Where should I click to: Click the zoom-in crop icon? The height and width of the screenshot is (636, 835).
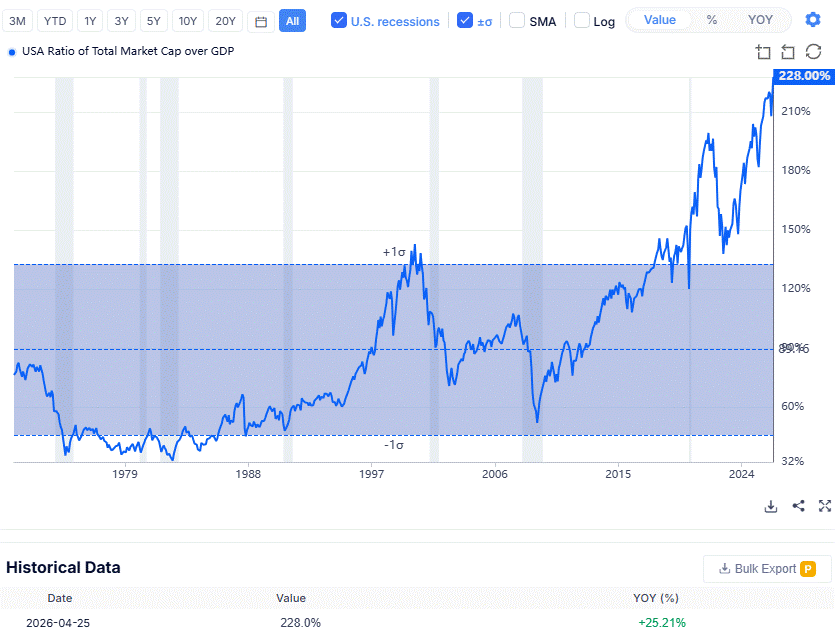click(x=764, y=52)
